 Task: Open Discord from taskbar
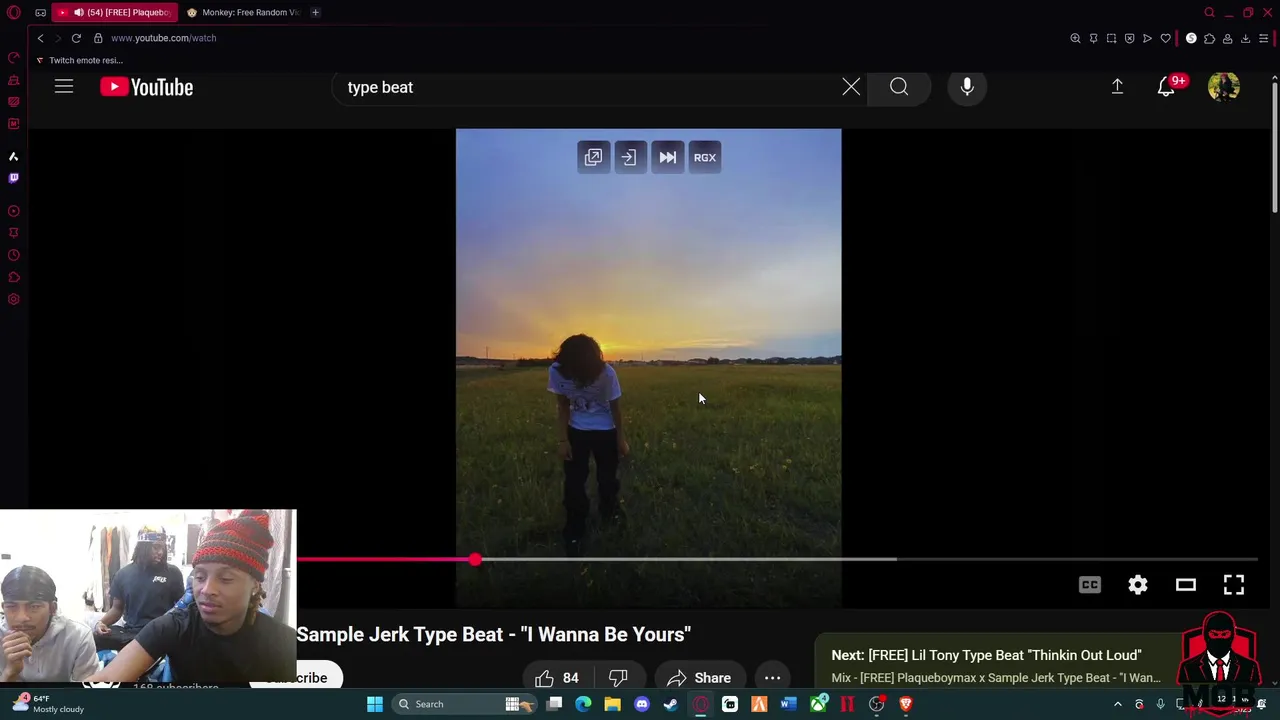click(x=642, y=704)
